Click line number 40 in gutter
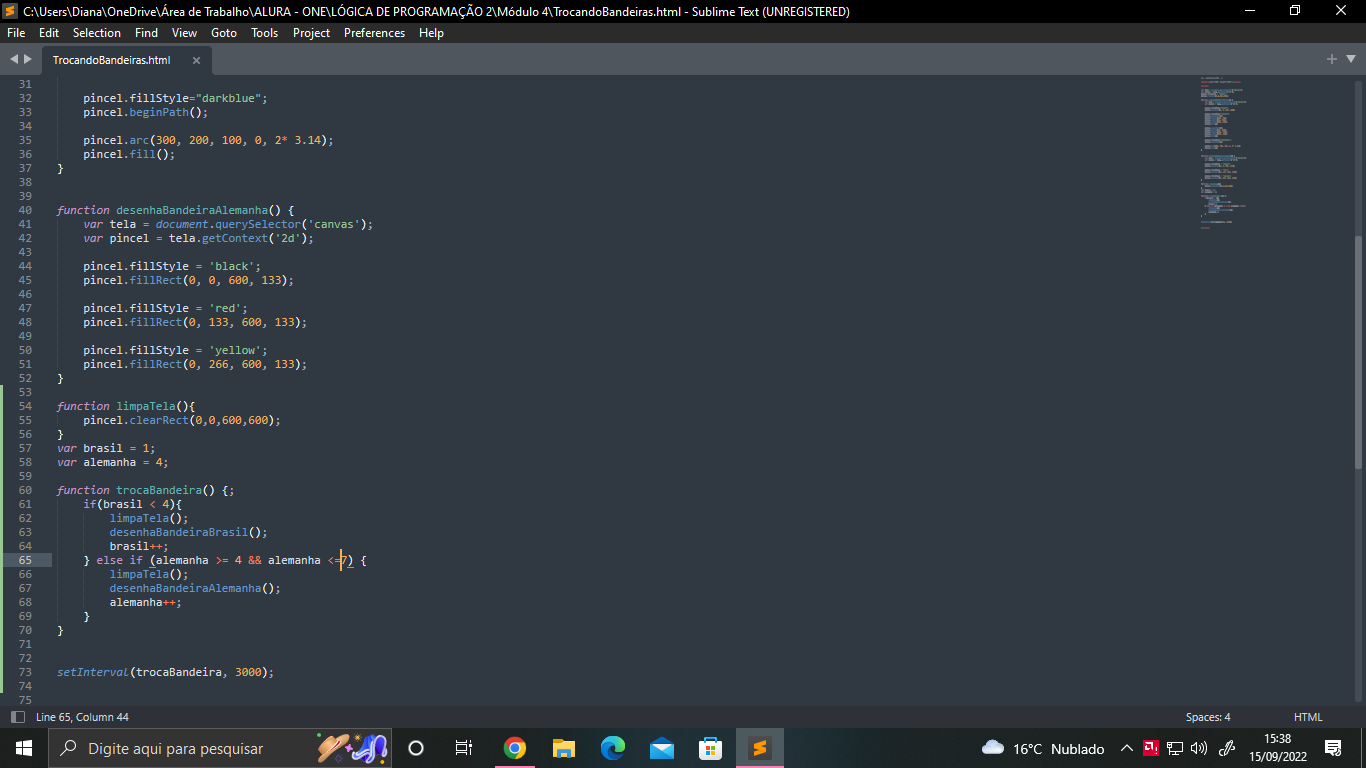 (25, 210)
